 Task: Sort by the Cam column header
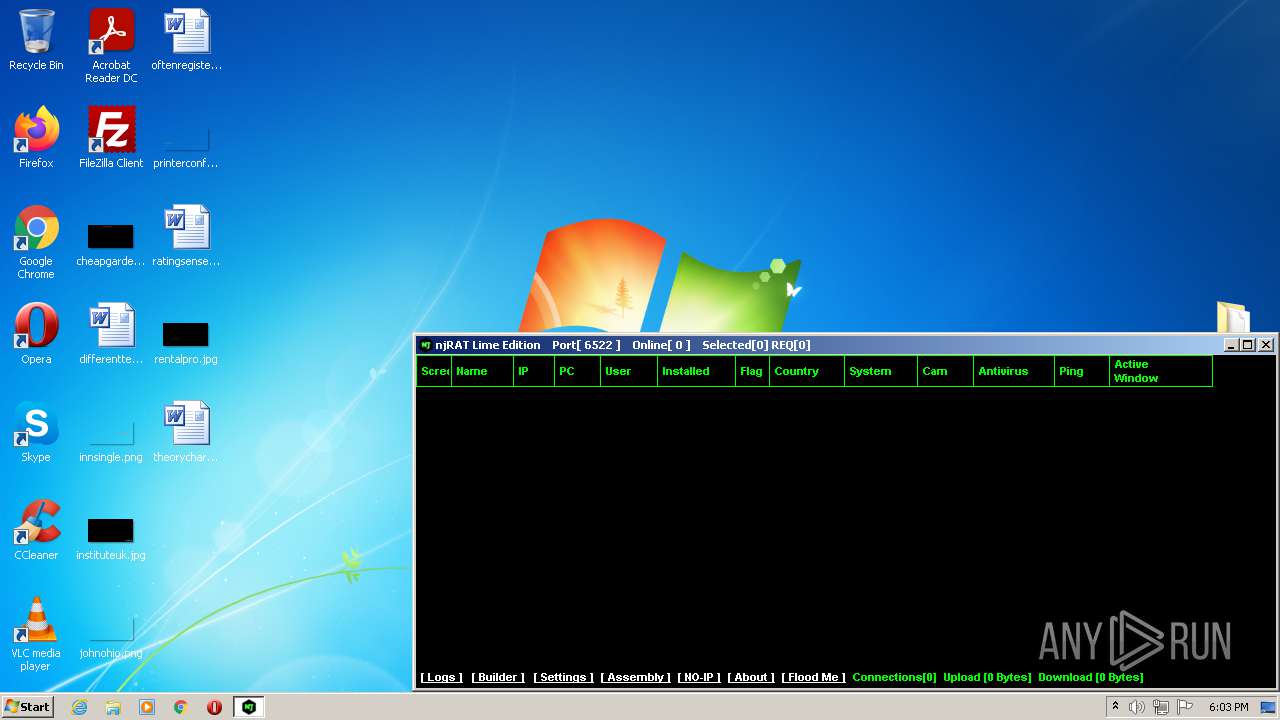[946, 371]
